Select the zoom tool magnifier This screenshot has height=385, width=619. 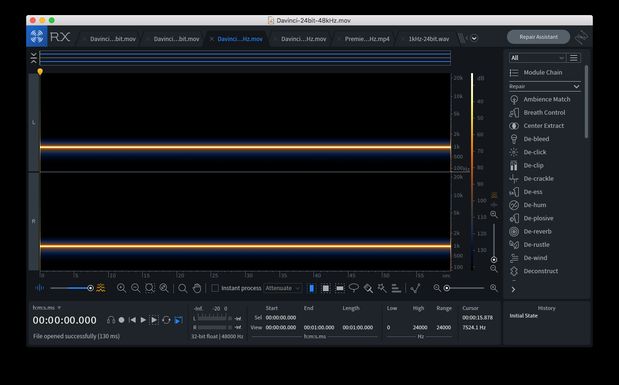point(182,288)
